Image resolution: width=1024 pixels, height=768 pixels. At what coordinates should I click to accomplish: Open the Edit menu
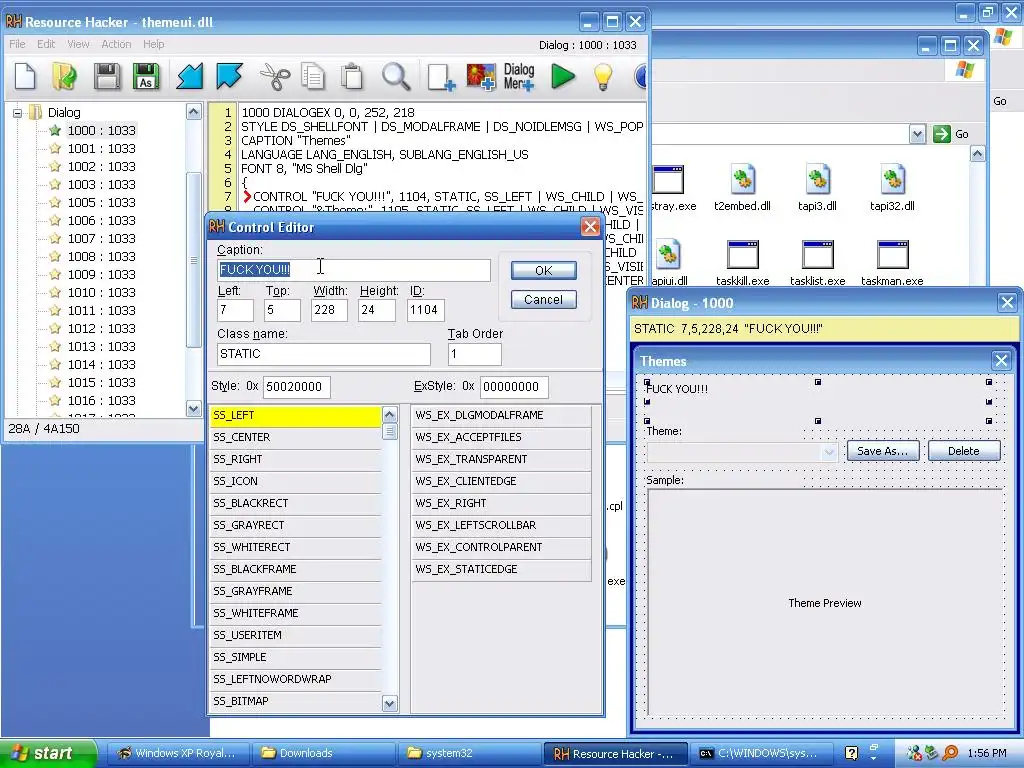coord(46,44)
